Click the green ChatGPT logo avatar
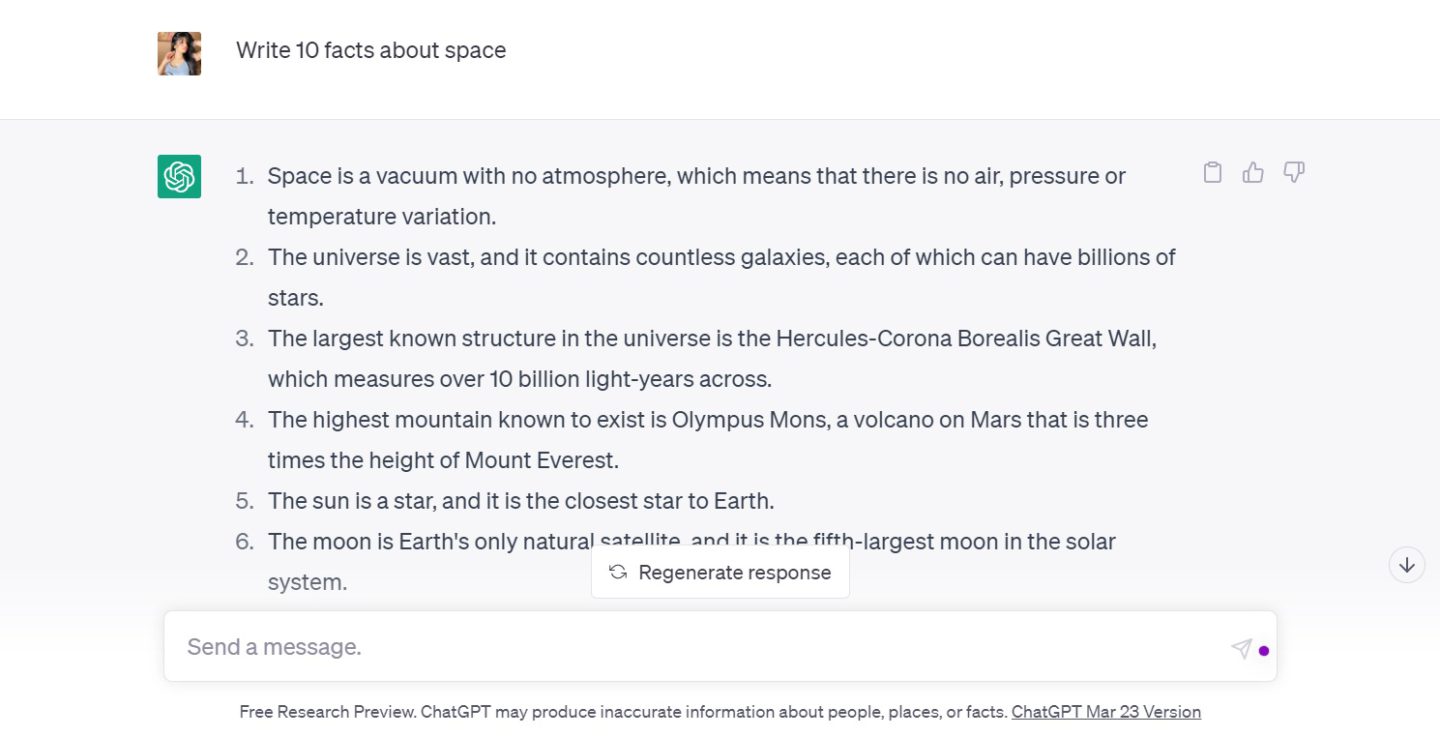Viewport: 1440px width, 737px height. point(179,177)
